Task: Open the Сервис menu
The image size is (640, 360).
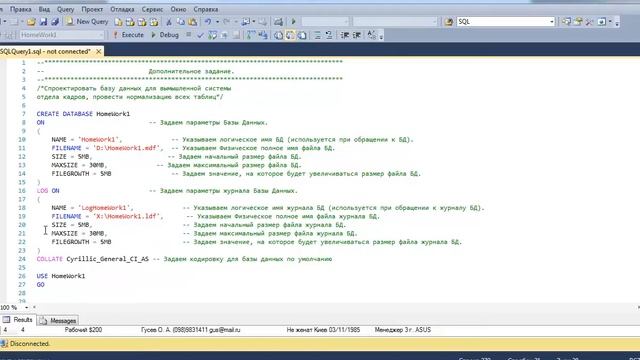Action: 153,9
